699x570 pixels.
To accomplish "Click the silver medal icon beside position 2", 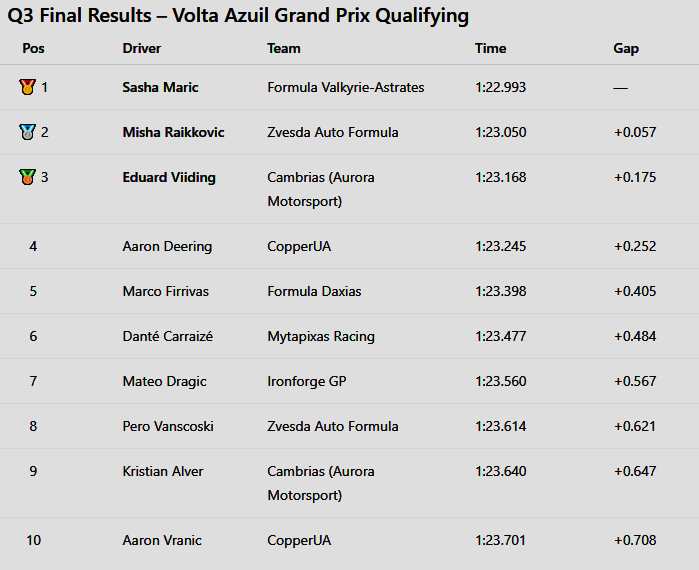I will 26,132.
